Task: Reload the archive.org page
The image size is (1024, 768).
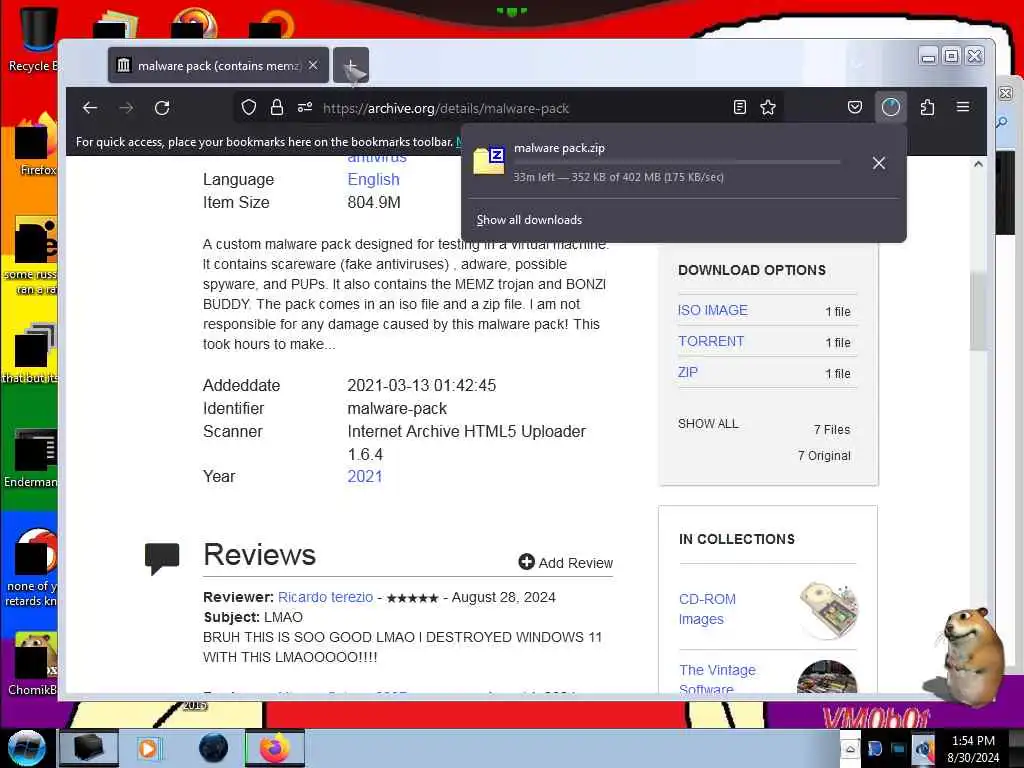Action: [x=162, y=108]
